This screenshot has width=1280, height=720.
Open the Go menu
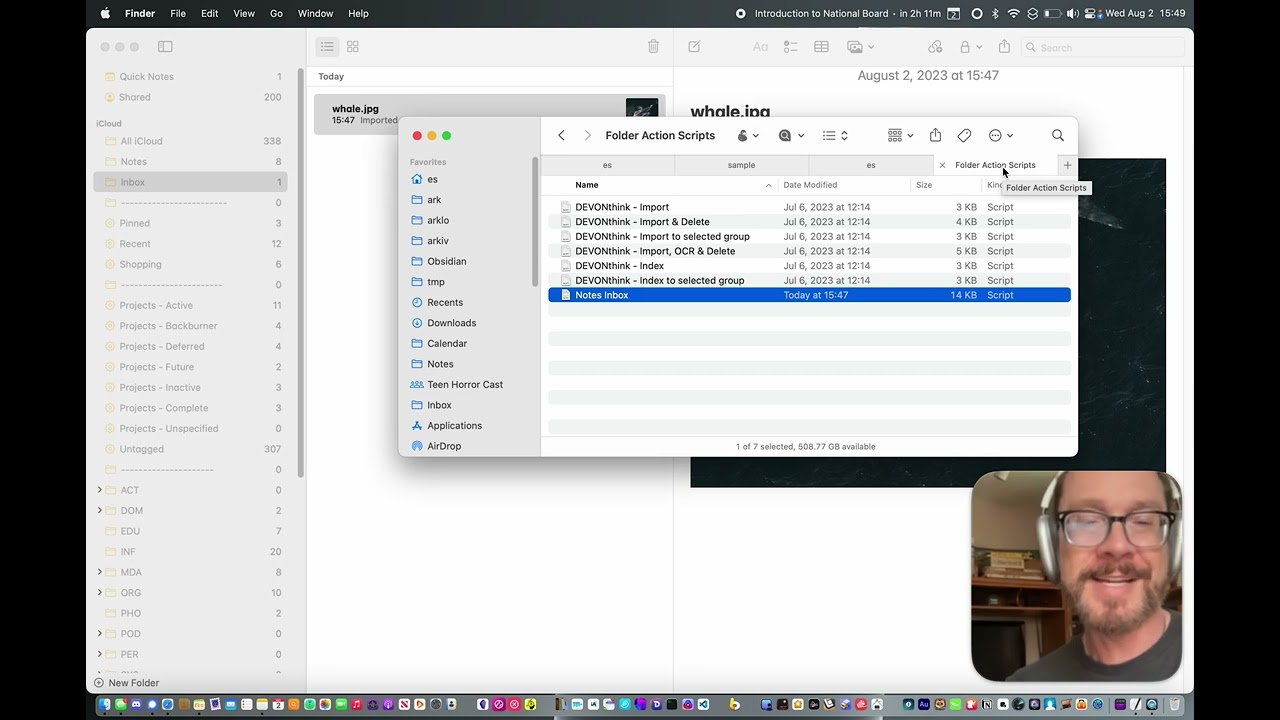pyautogui.click(x=276, y=13)
